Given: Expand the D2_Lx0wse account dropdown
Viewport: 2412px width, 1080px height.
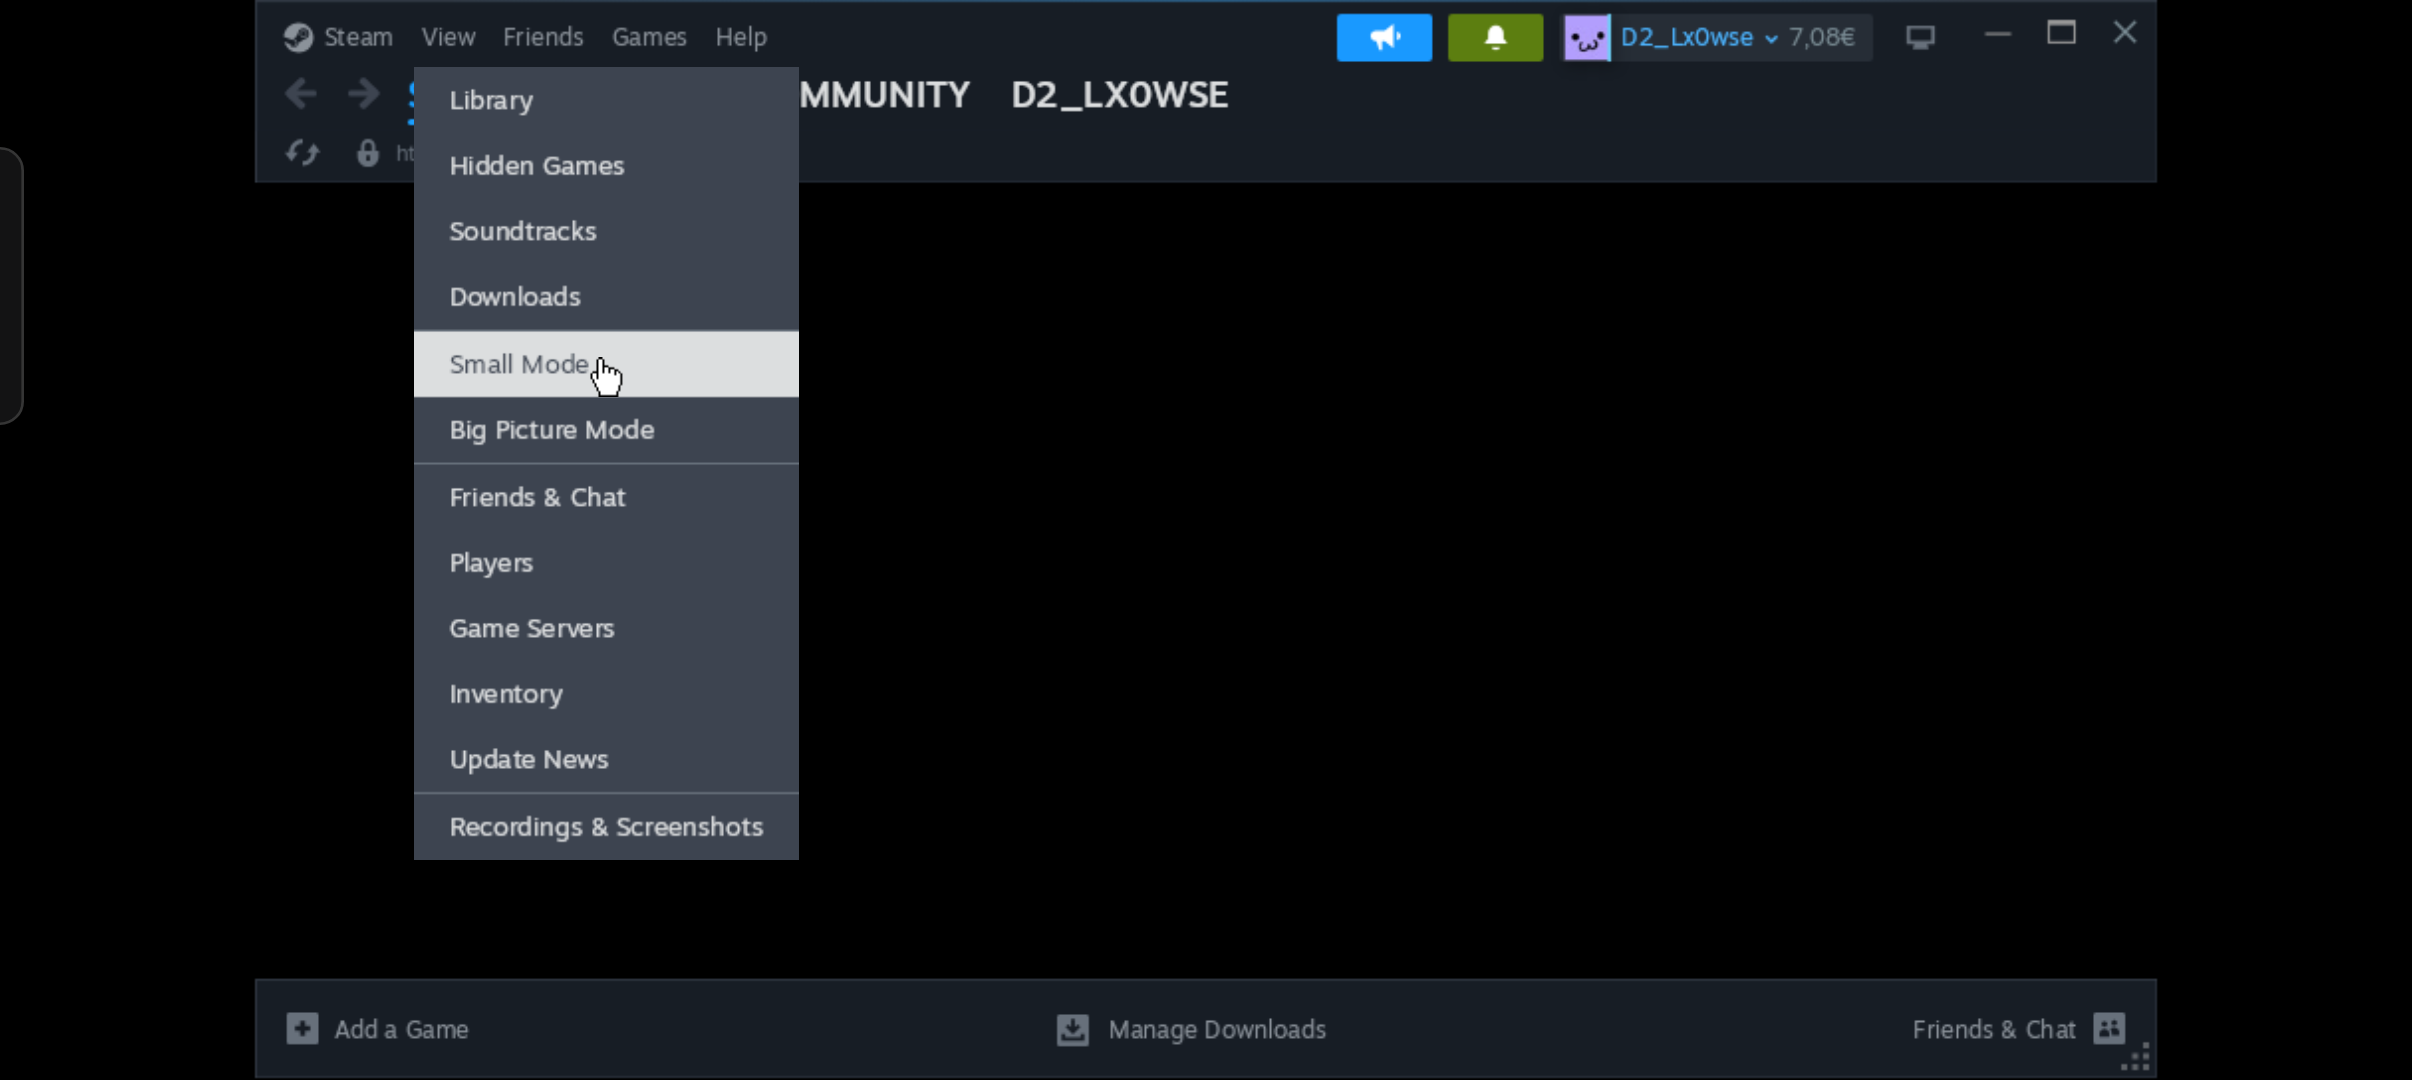Looking at the screenshot, I should (1770, 38).
